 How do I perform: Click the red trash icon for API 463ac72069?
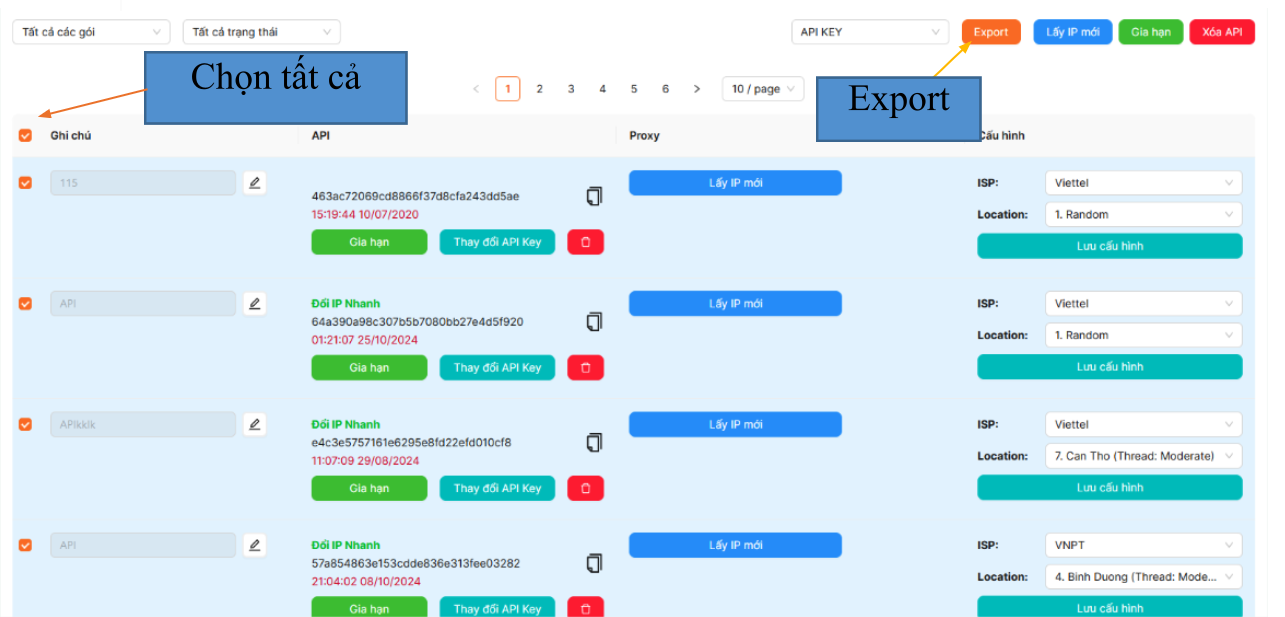585,242
